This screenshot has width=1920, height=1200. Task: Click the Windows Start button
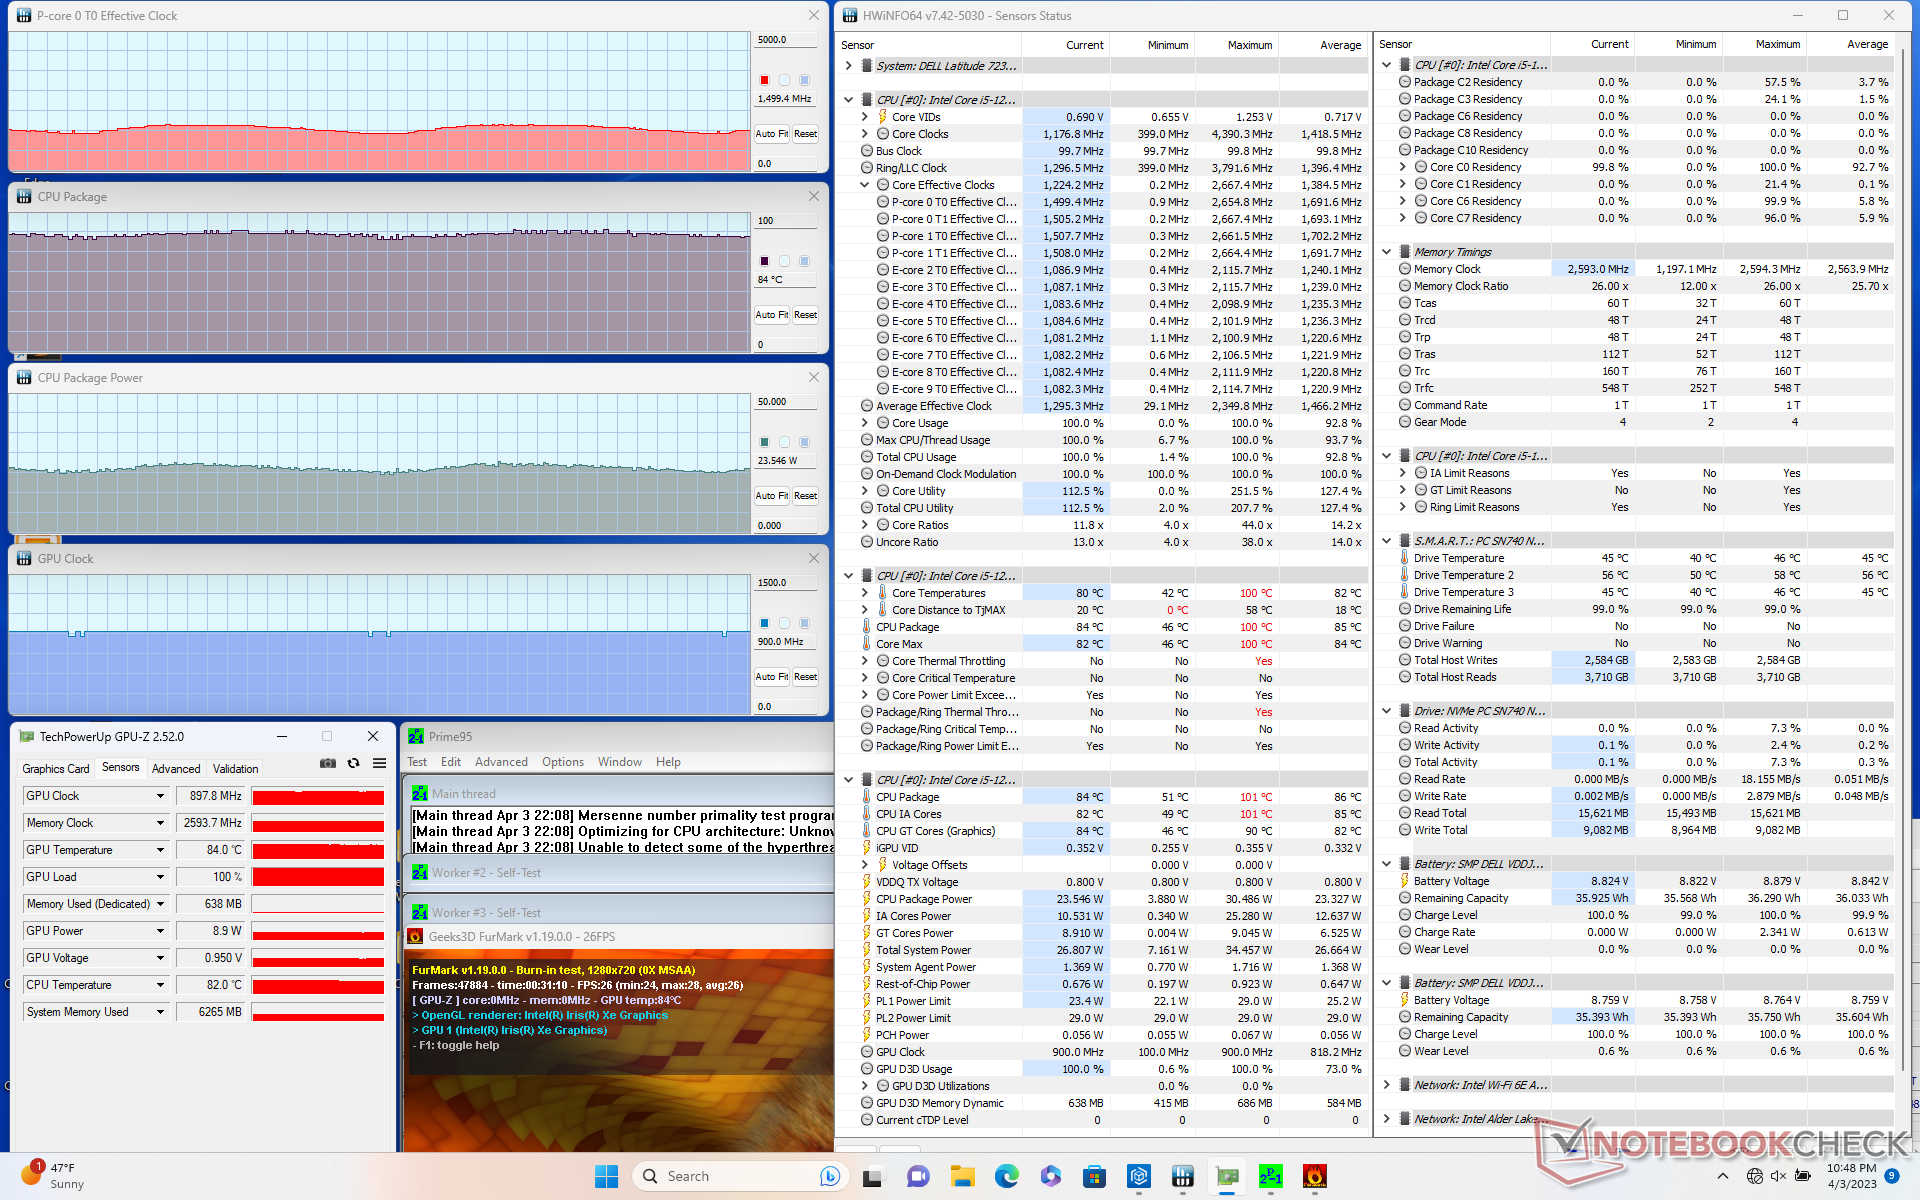(606, 1176)
